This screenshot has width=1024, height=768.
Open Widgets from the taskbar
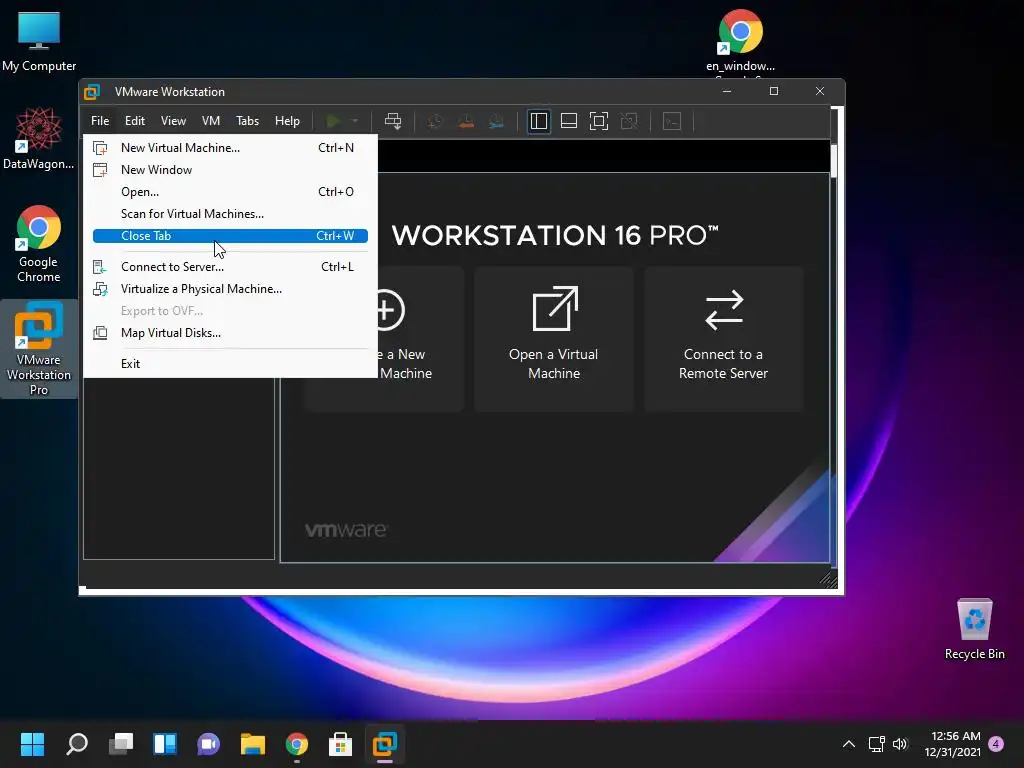[x=165, y=744]
